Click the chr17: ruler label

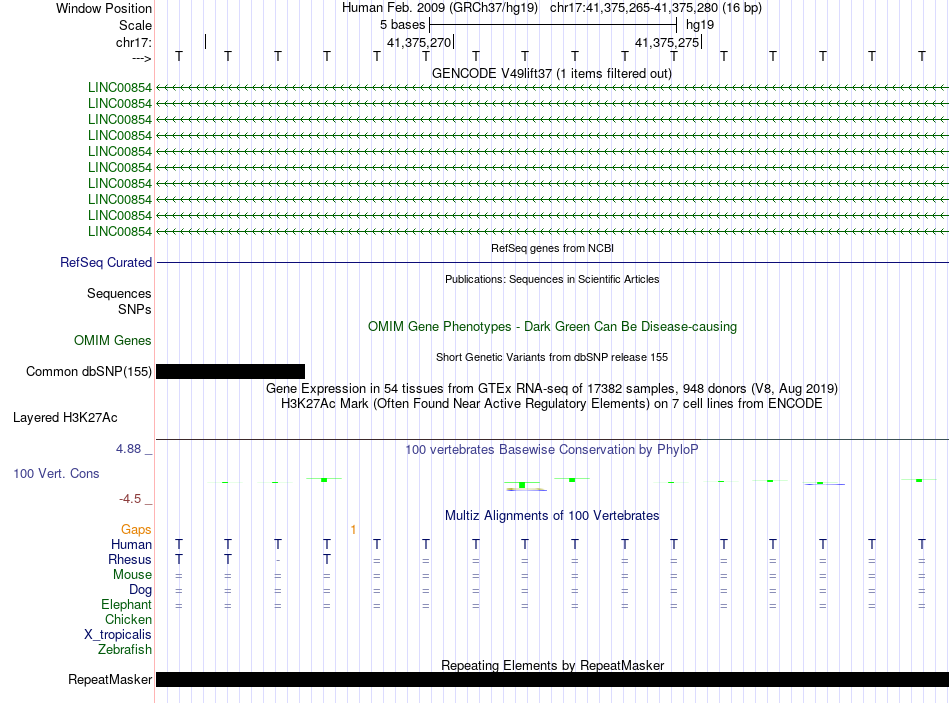133,42
